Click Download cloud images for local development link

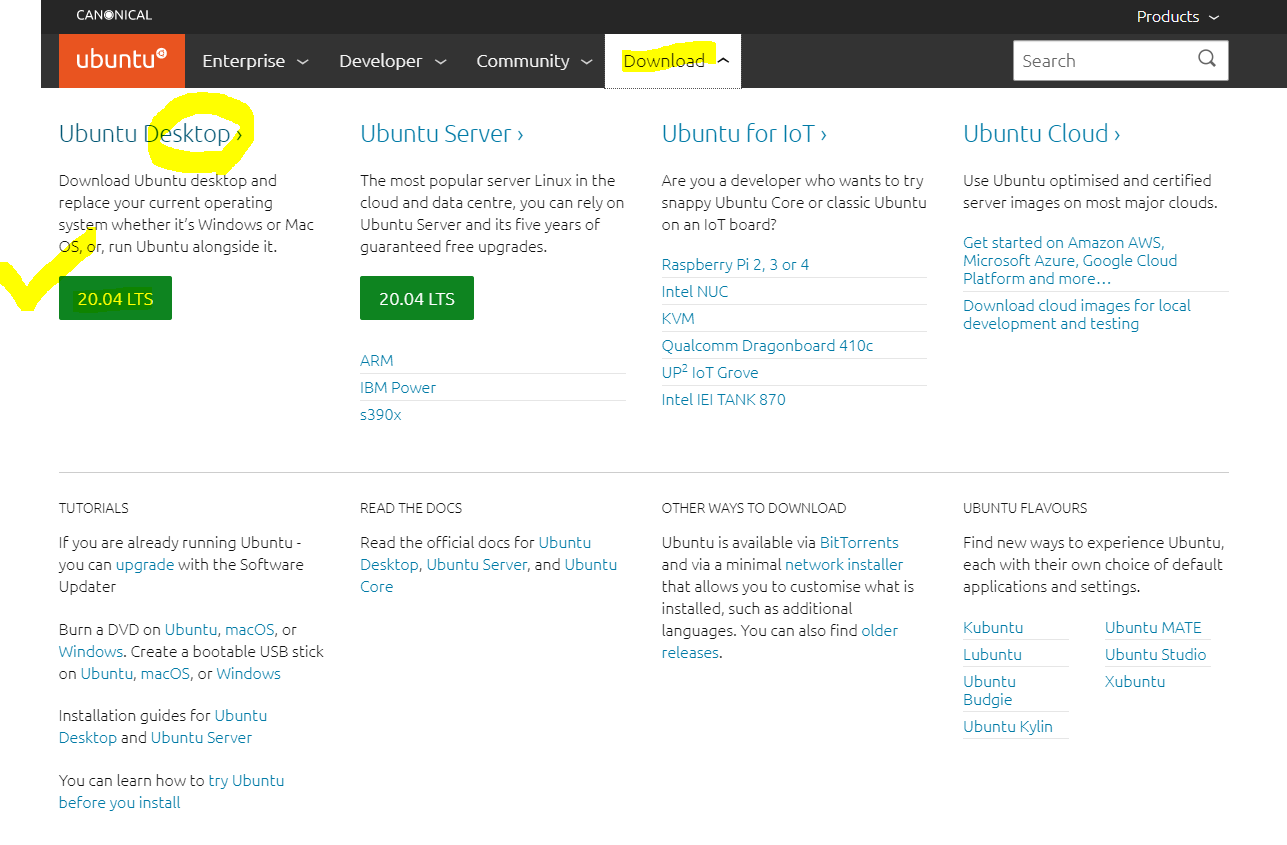tap(1077, 314)
